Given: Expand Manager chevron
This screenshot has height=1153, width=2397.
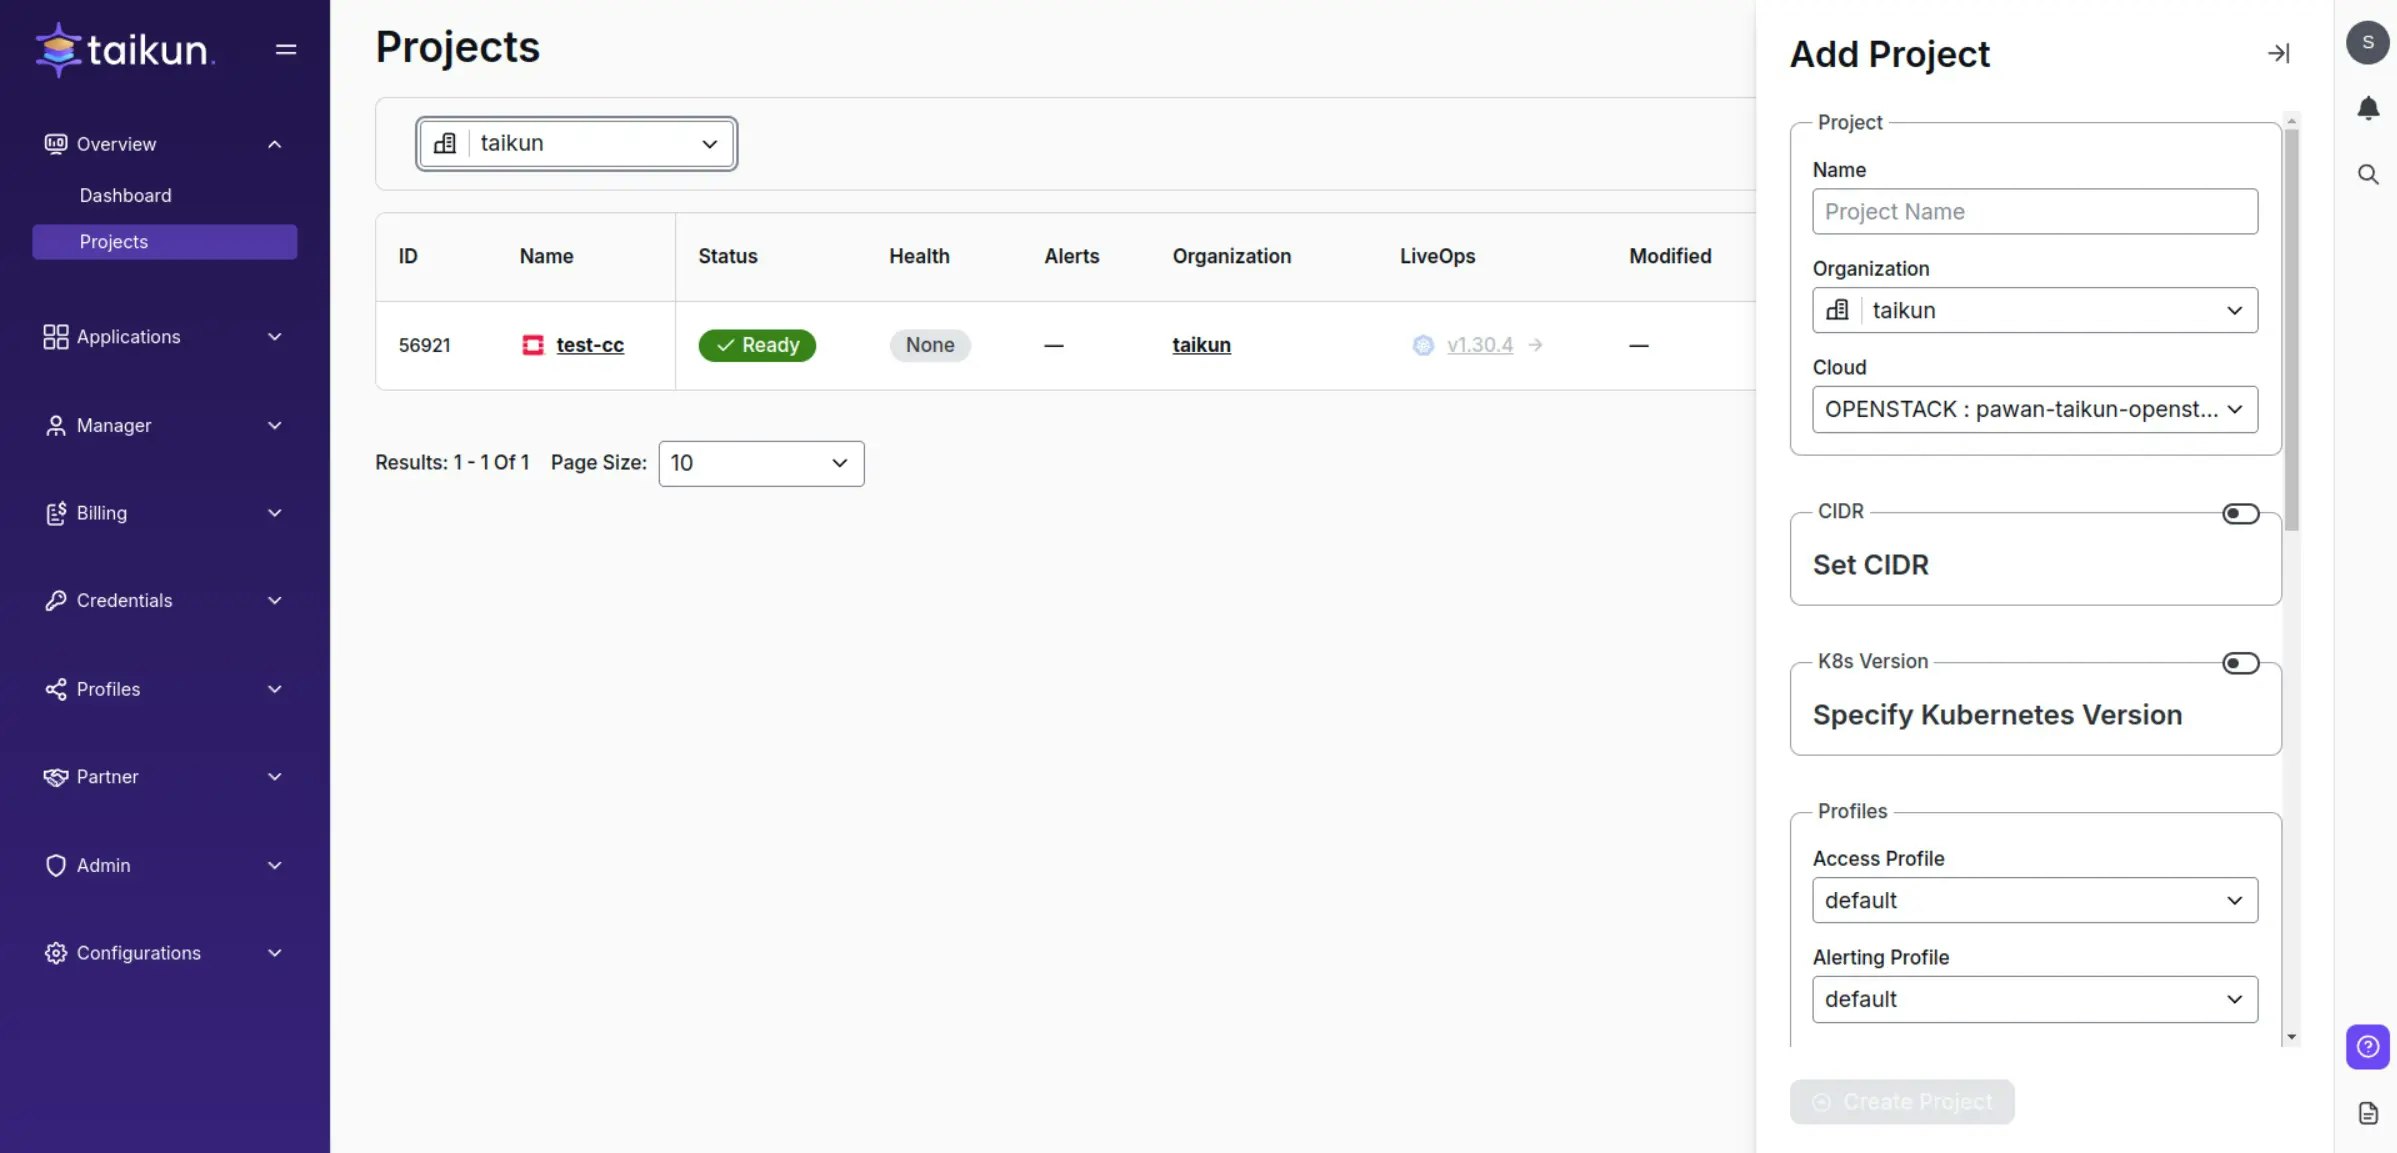Looking at the screenshot, I should [x=274, y=425].
